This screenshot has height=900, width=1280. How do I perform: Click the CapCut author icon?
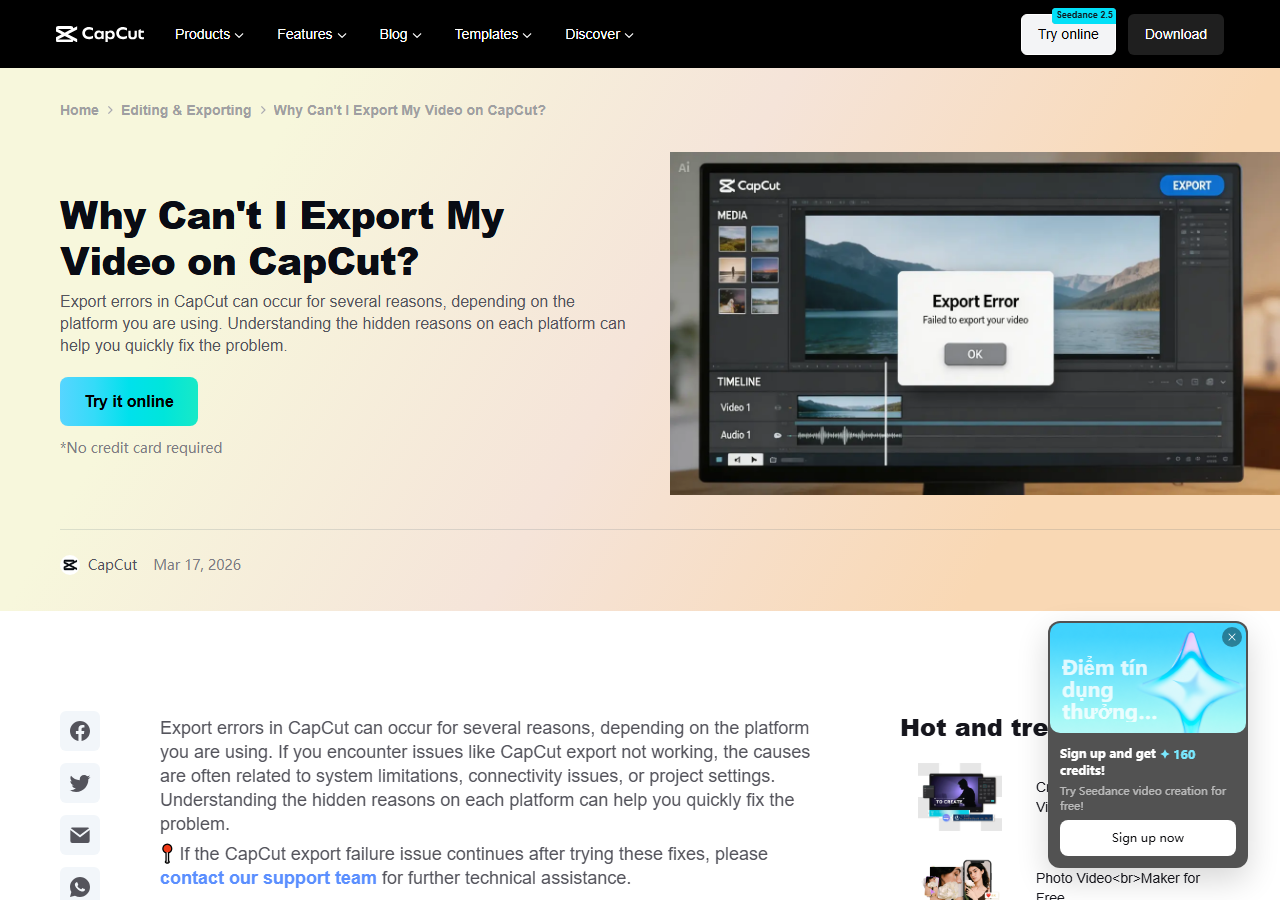pos(70,565)
